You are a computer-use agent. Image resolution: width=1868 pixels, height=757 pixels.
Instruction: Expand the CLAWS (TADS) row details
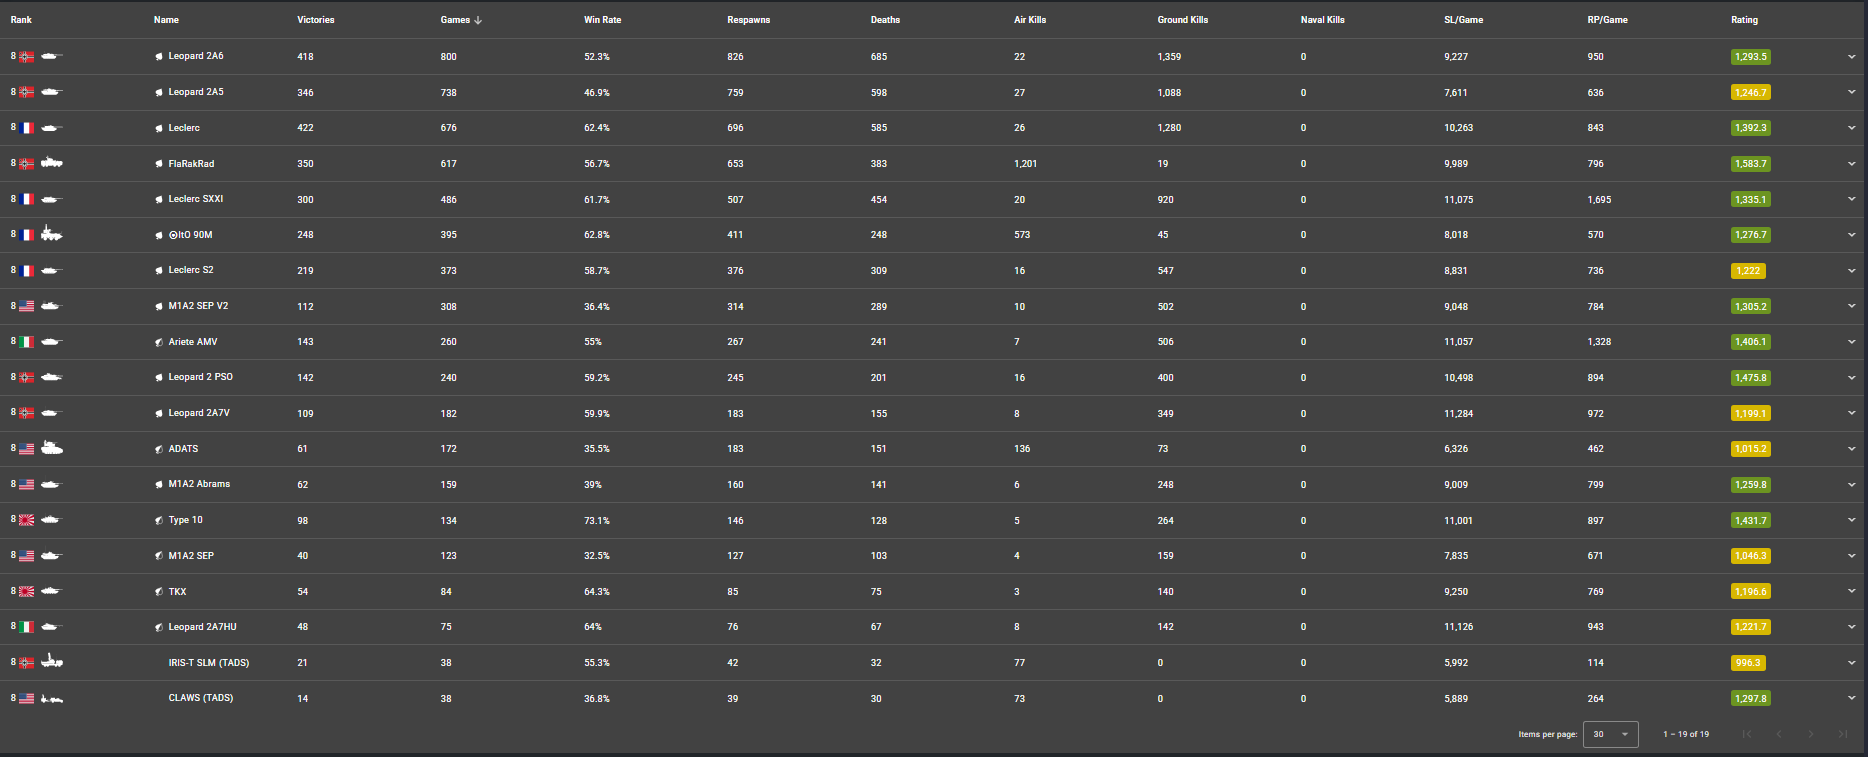coord(1852,698)
